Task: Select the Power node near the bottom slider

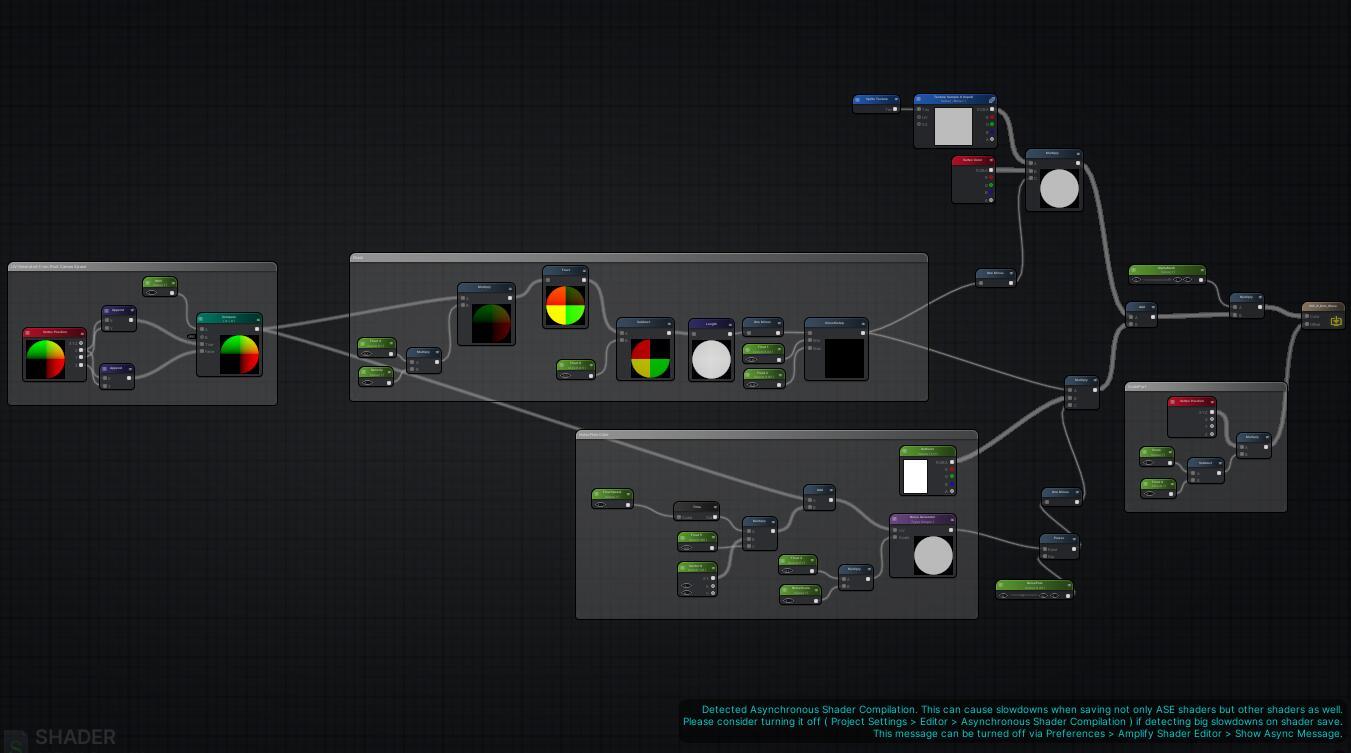Action: (1059, 546)
